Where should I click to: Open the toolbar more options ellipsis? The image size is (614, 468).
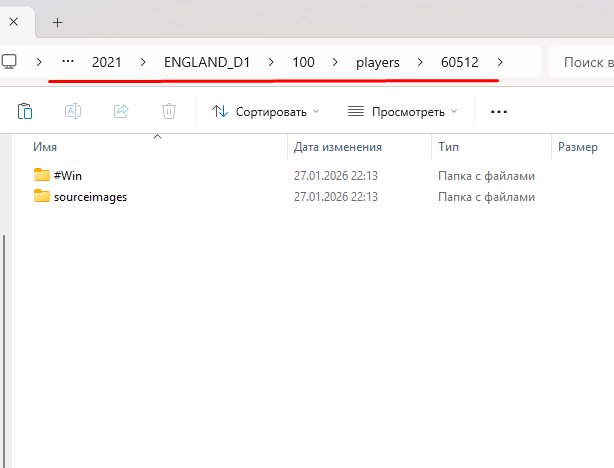[499, 112]
